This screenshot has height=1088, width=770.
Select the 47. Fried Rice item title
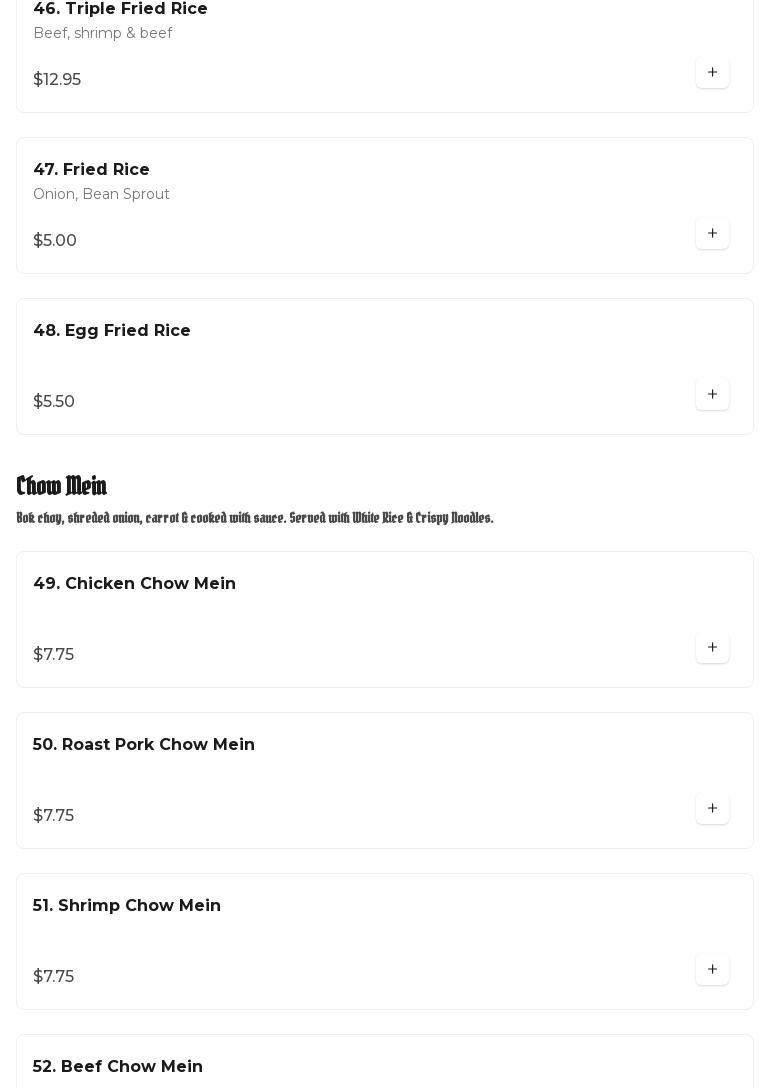[x=91, y=170]
